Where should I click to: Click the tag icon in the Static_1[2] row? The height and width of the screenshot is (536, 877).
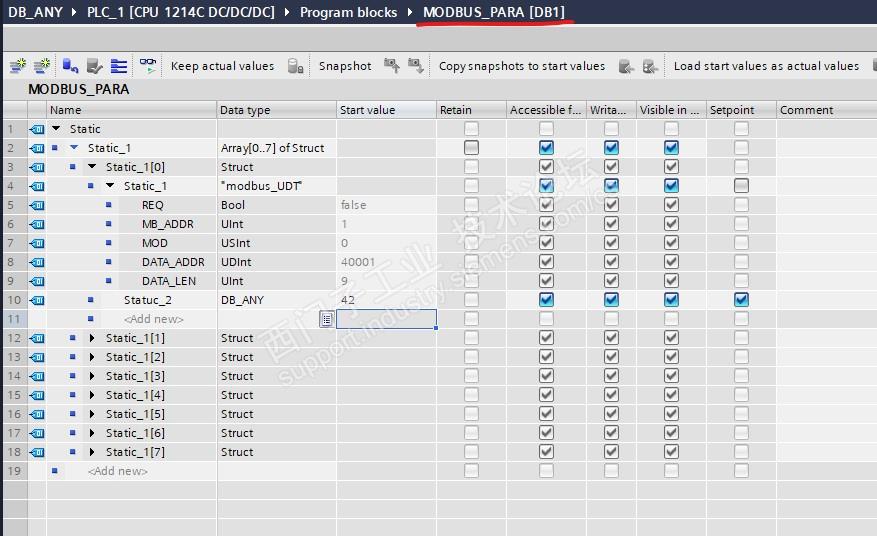(37, 358)
